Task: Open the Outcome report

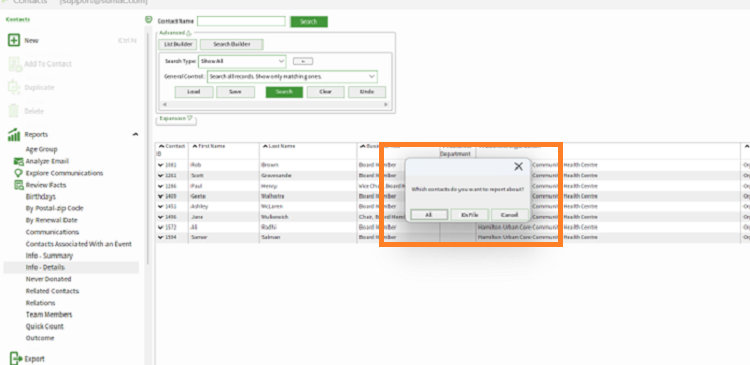Action: (40, 338)
